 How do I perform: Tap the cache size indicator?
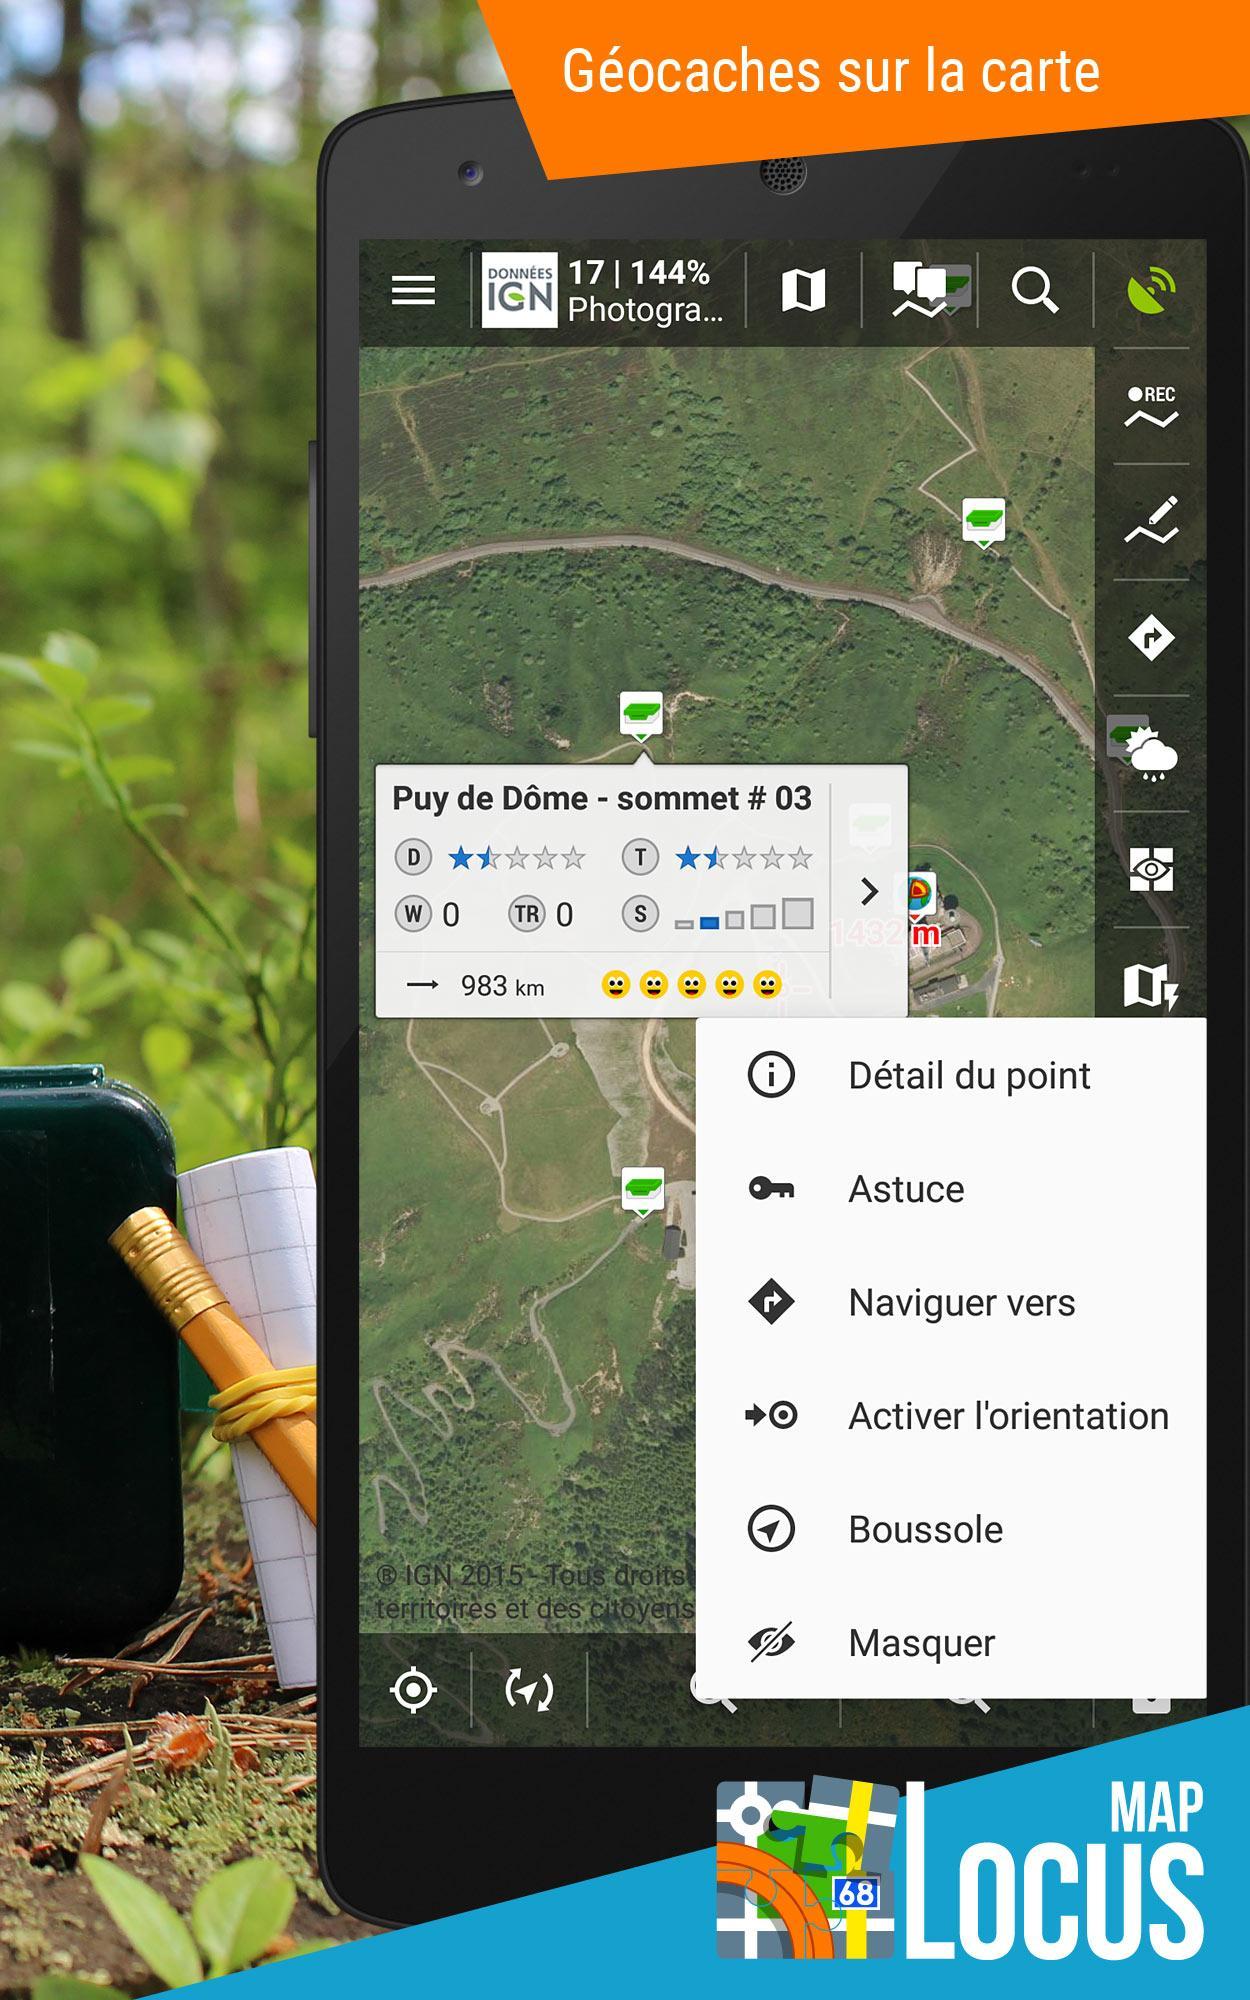click(x=744, y=915)
